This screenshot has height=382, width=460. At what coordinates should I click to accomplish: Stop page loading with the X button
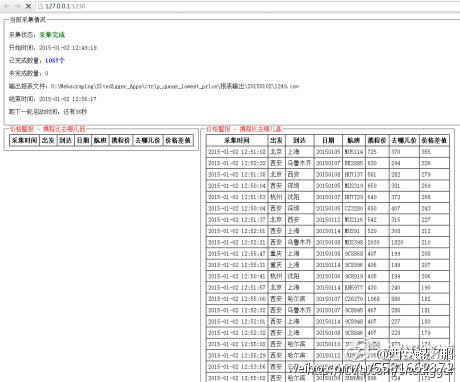28,6
